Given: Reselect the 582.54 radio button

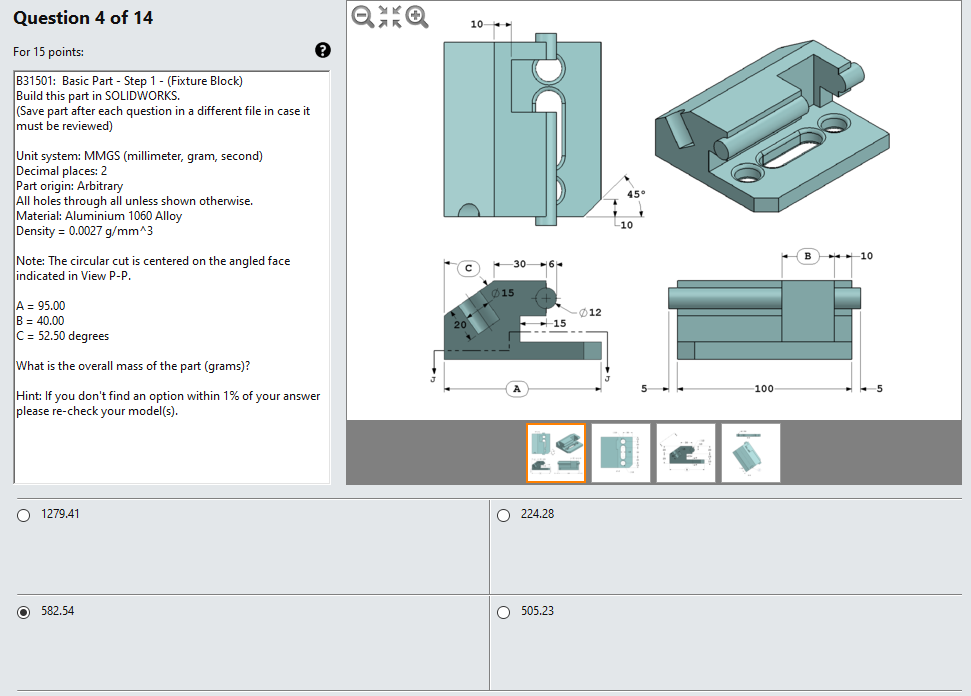Looking at the screenshot, I should (23, 611).
